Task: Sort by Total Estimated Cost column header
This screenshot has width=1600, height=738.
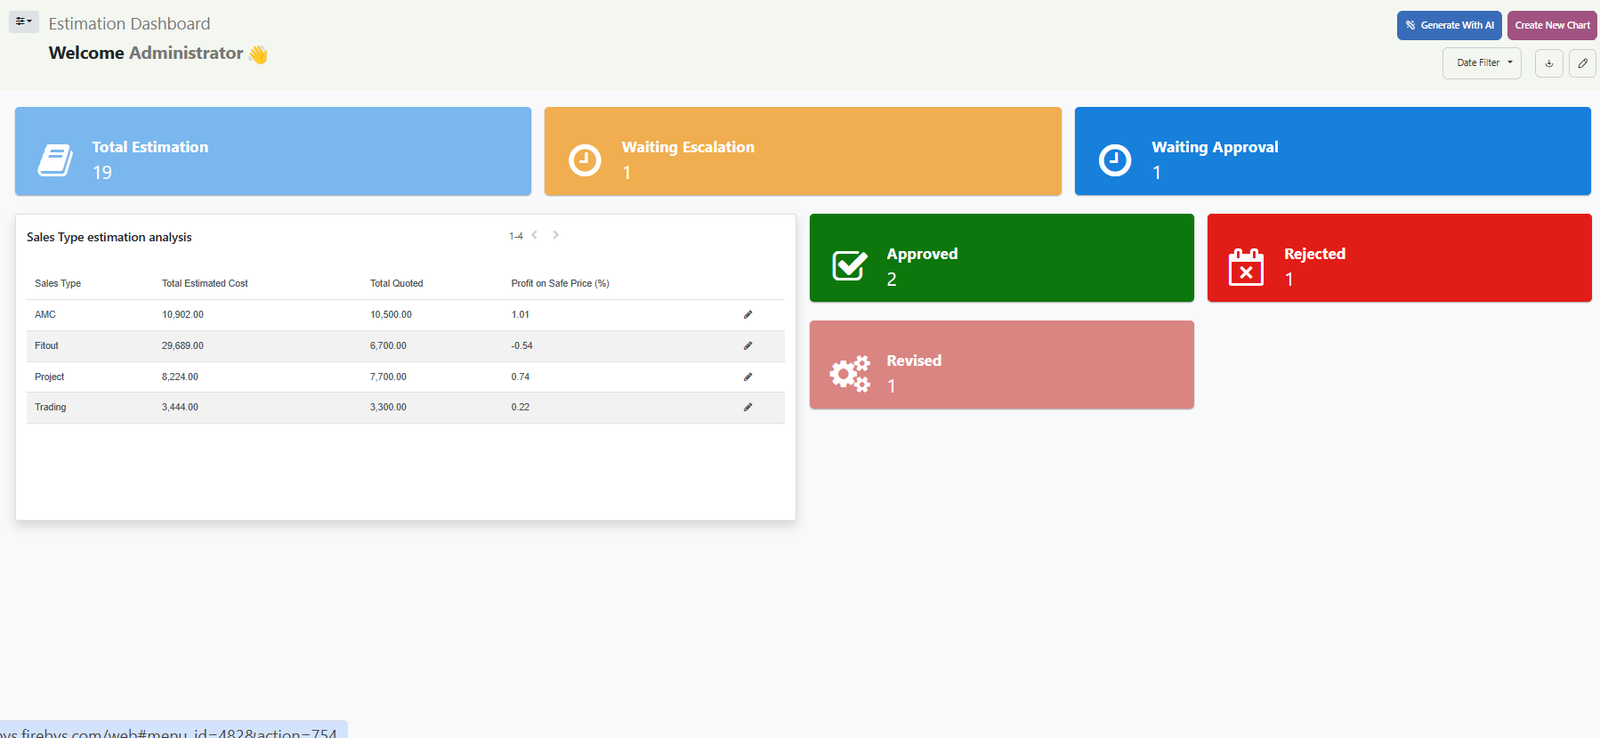Action: click(x=205, y=284)
